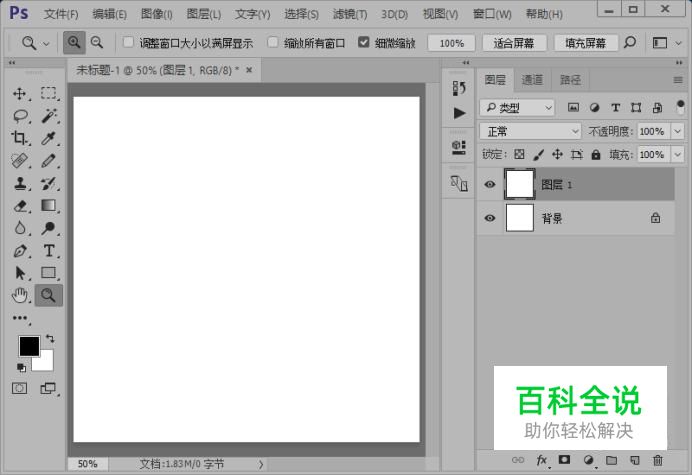Hide 背景 layer with eye icon
Image resolution: width=692 pixels, height=475 pixels.
(x=489, y=218)
